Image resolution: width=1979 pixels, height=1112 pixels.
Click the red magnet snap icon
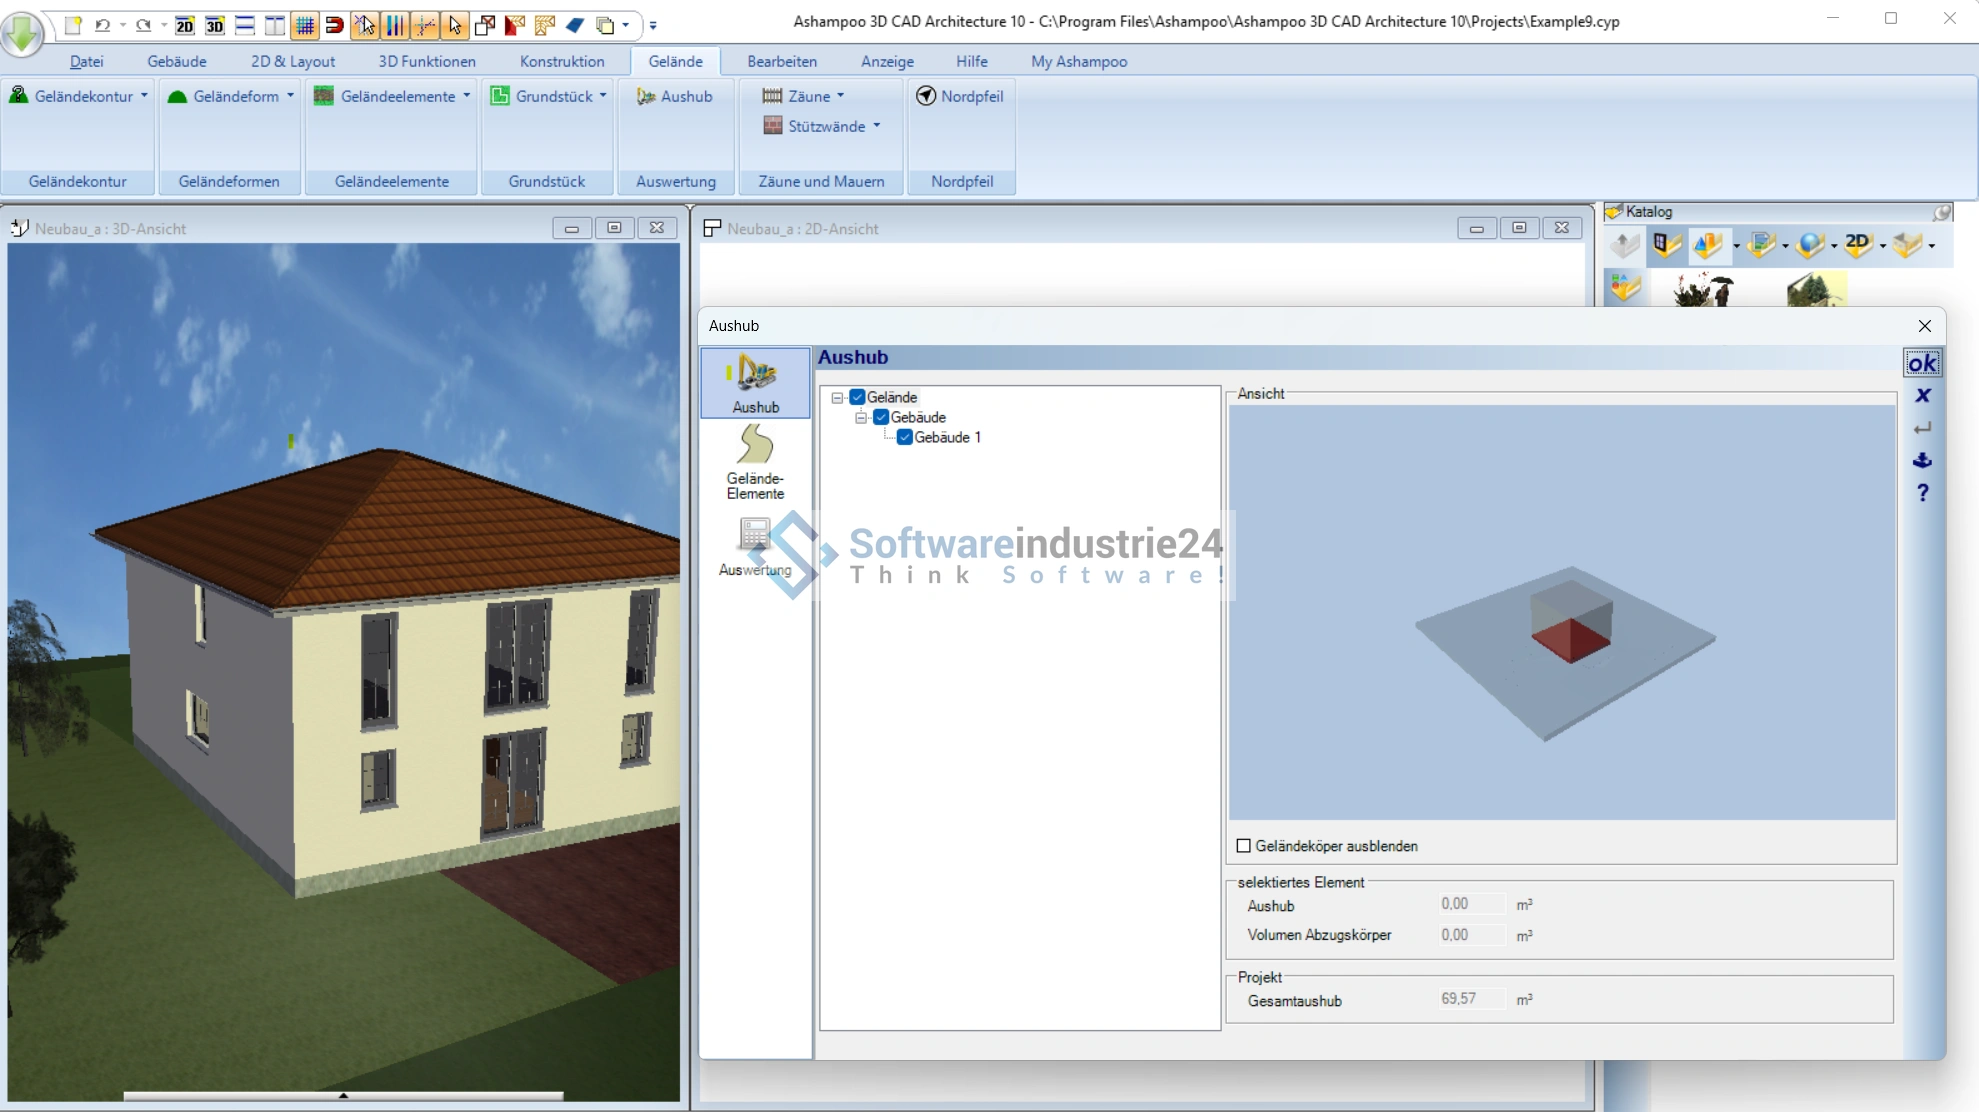pos(335,25)
